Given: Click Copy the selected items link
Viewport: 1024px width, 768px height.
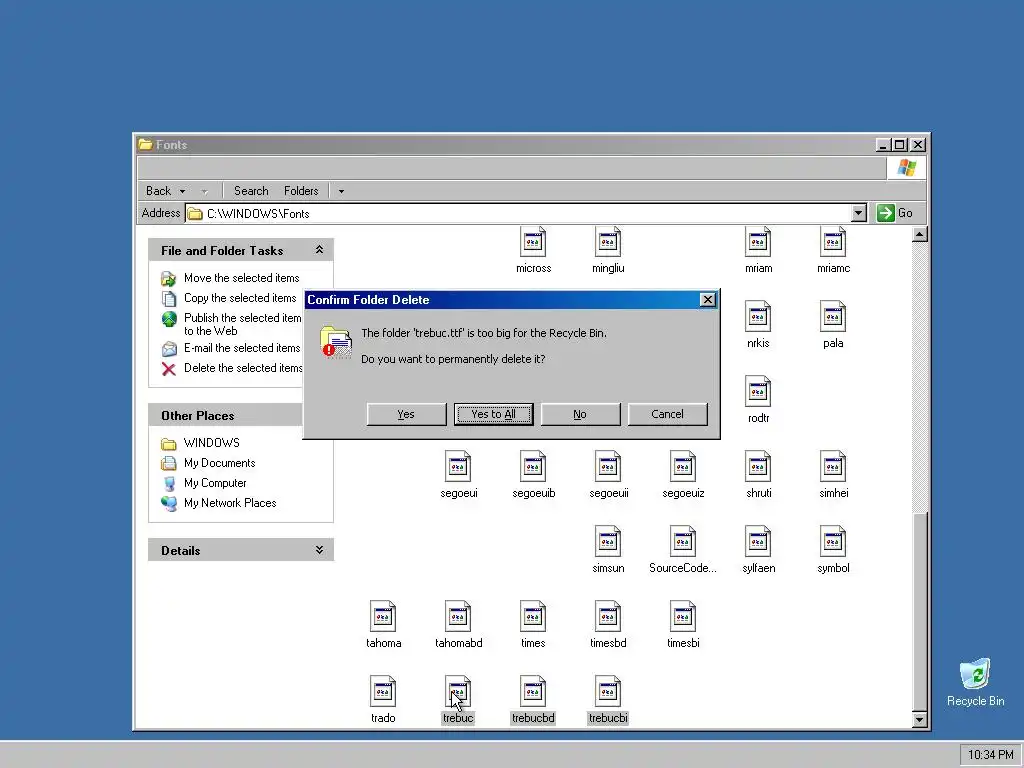Looking at the screenshot, I should pyautogui.click(x=240, y=298).
